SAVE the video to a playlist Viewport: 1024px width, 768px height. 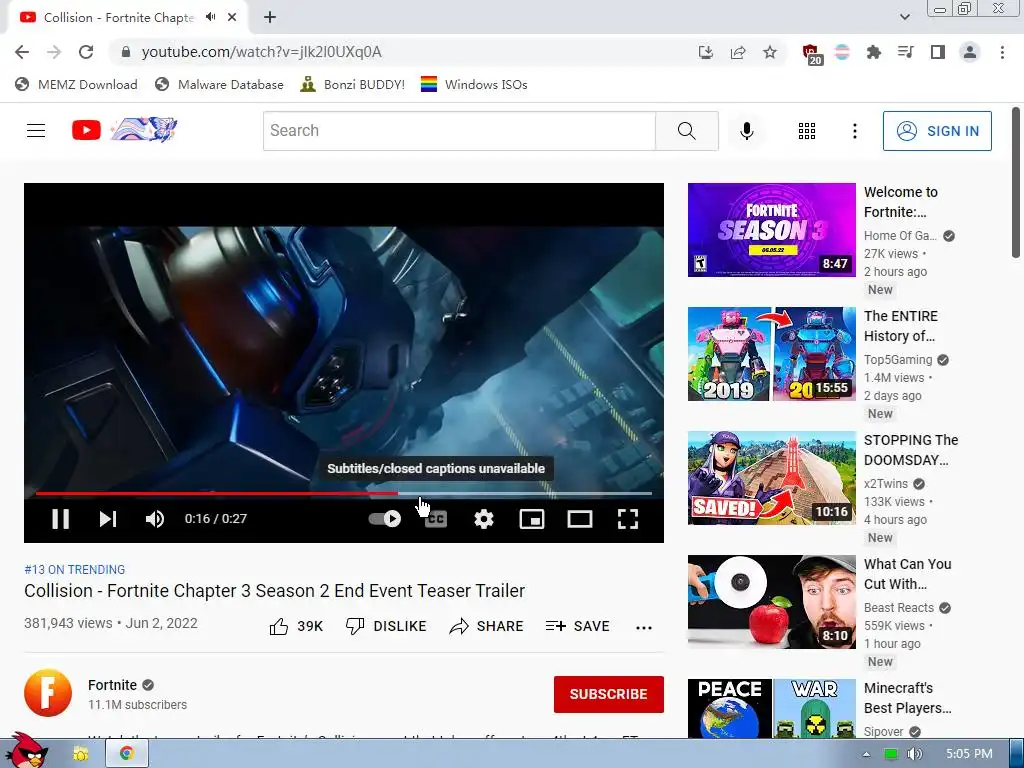click(577, 626)
